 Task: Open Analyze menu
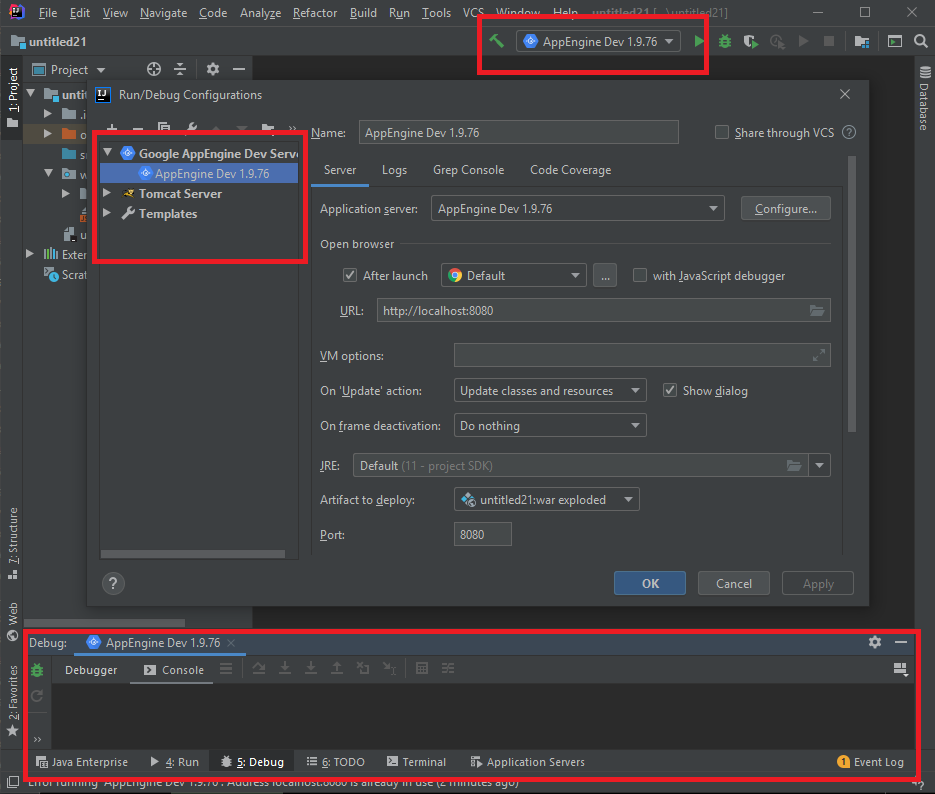260,13
